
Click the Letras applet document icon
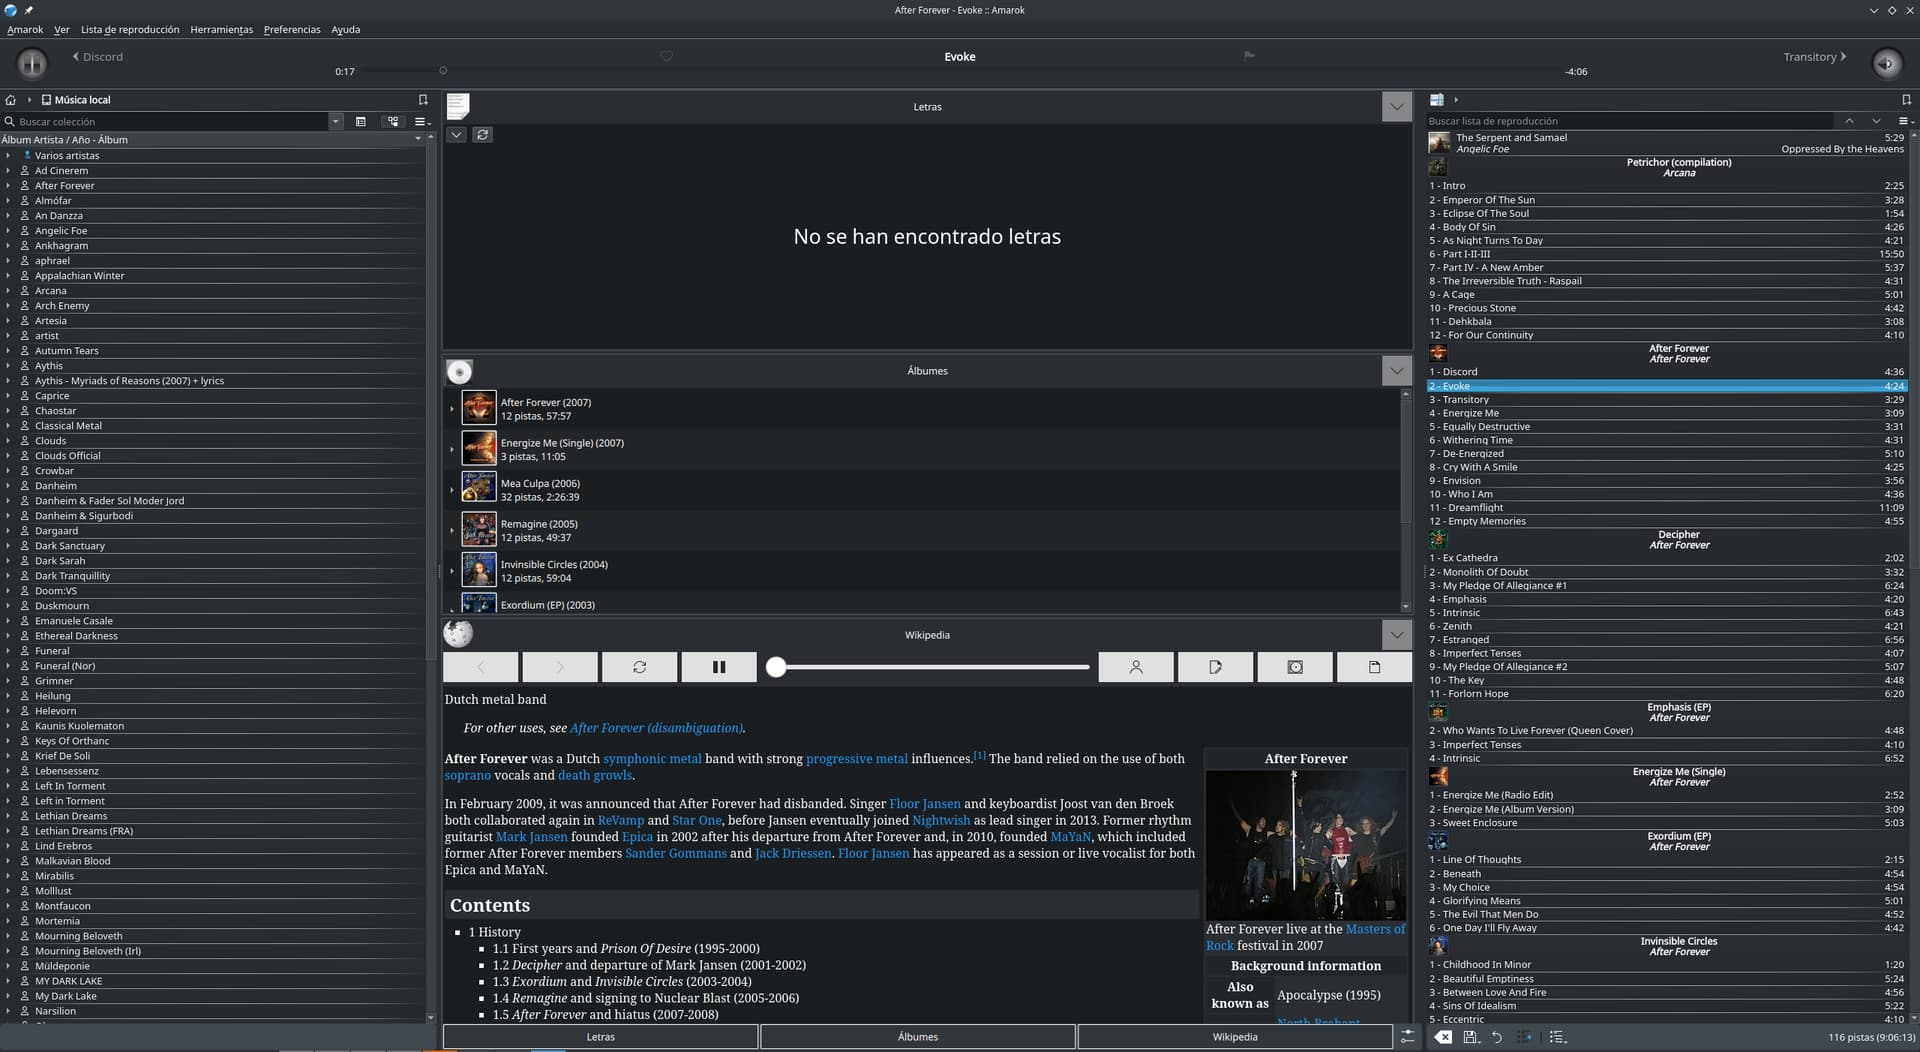(x=458, y=106)
